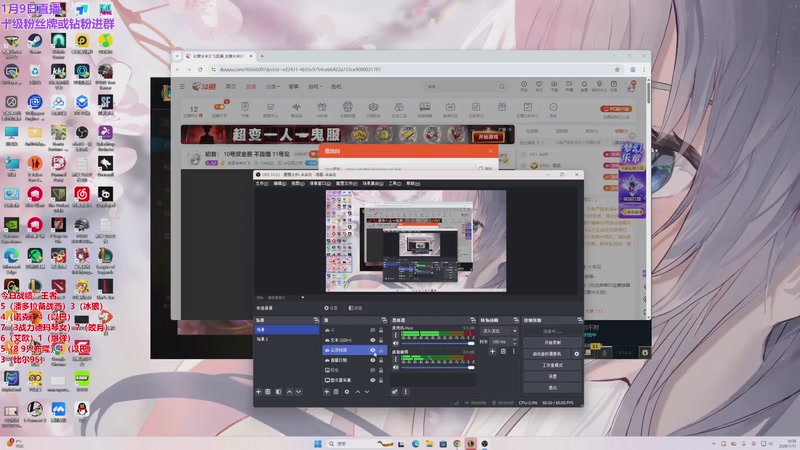
Task: Adjust the 桌面音频 volume slider
Action: pyautogui.click(x=438, y=367)
